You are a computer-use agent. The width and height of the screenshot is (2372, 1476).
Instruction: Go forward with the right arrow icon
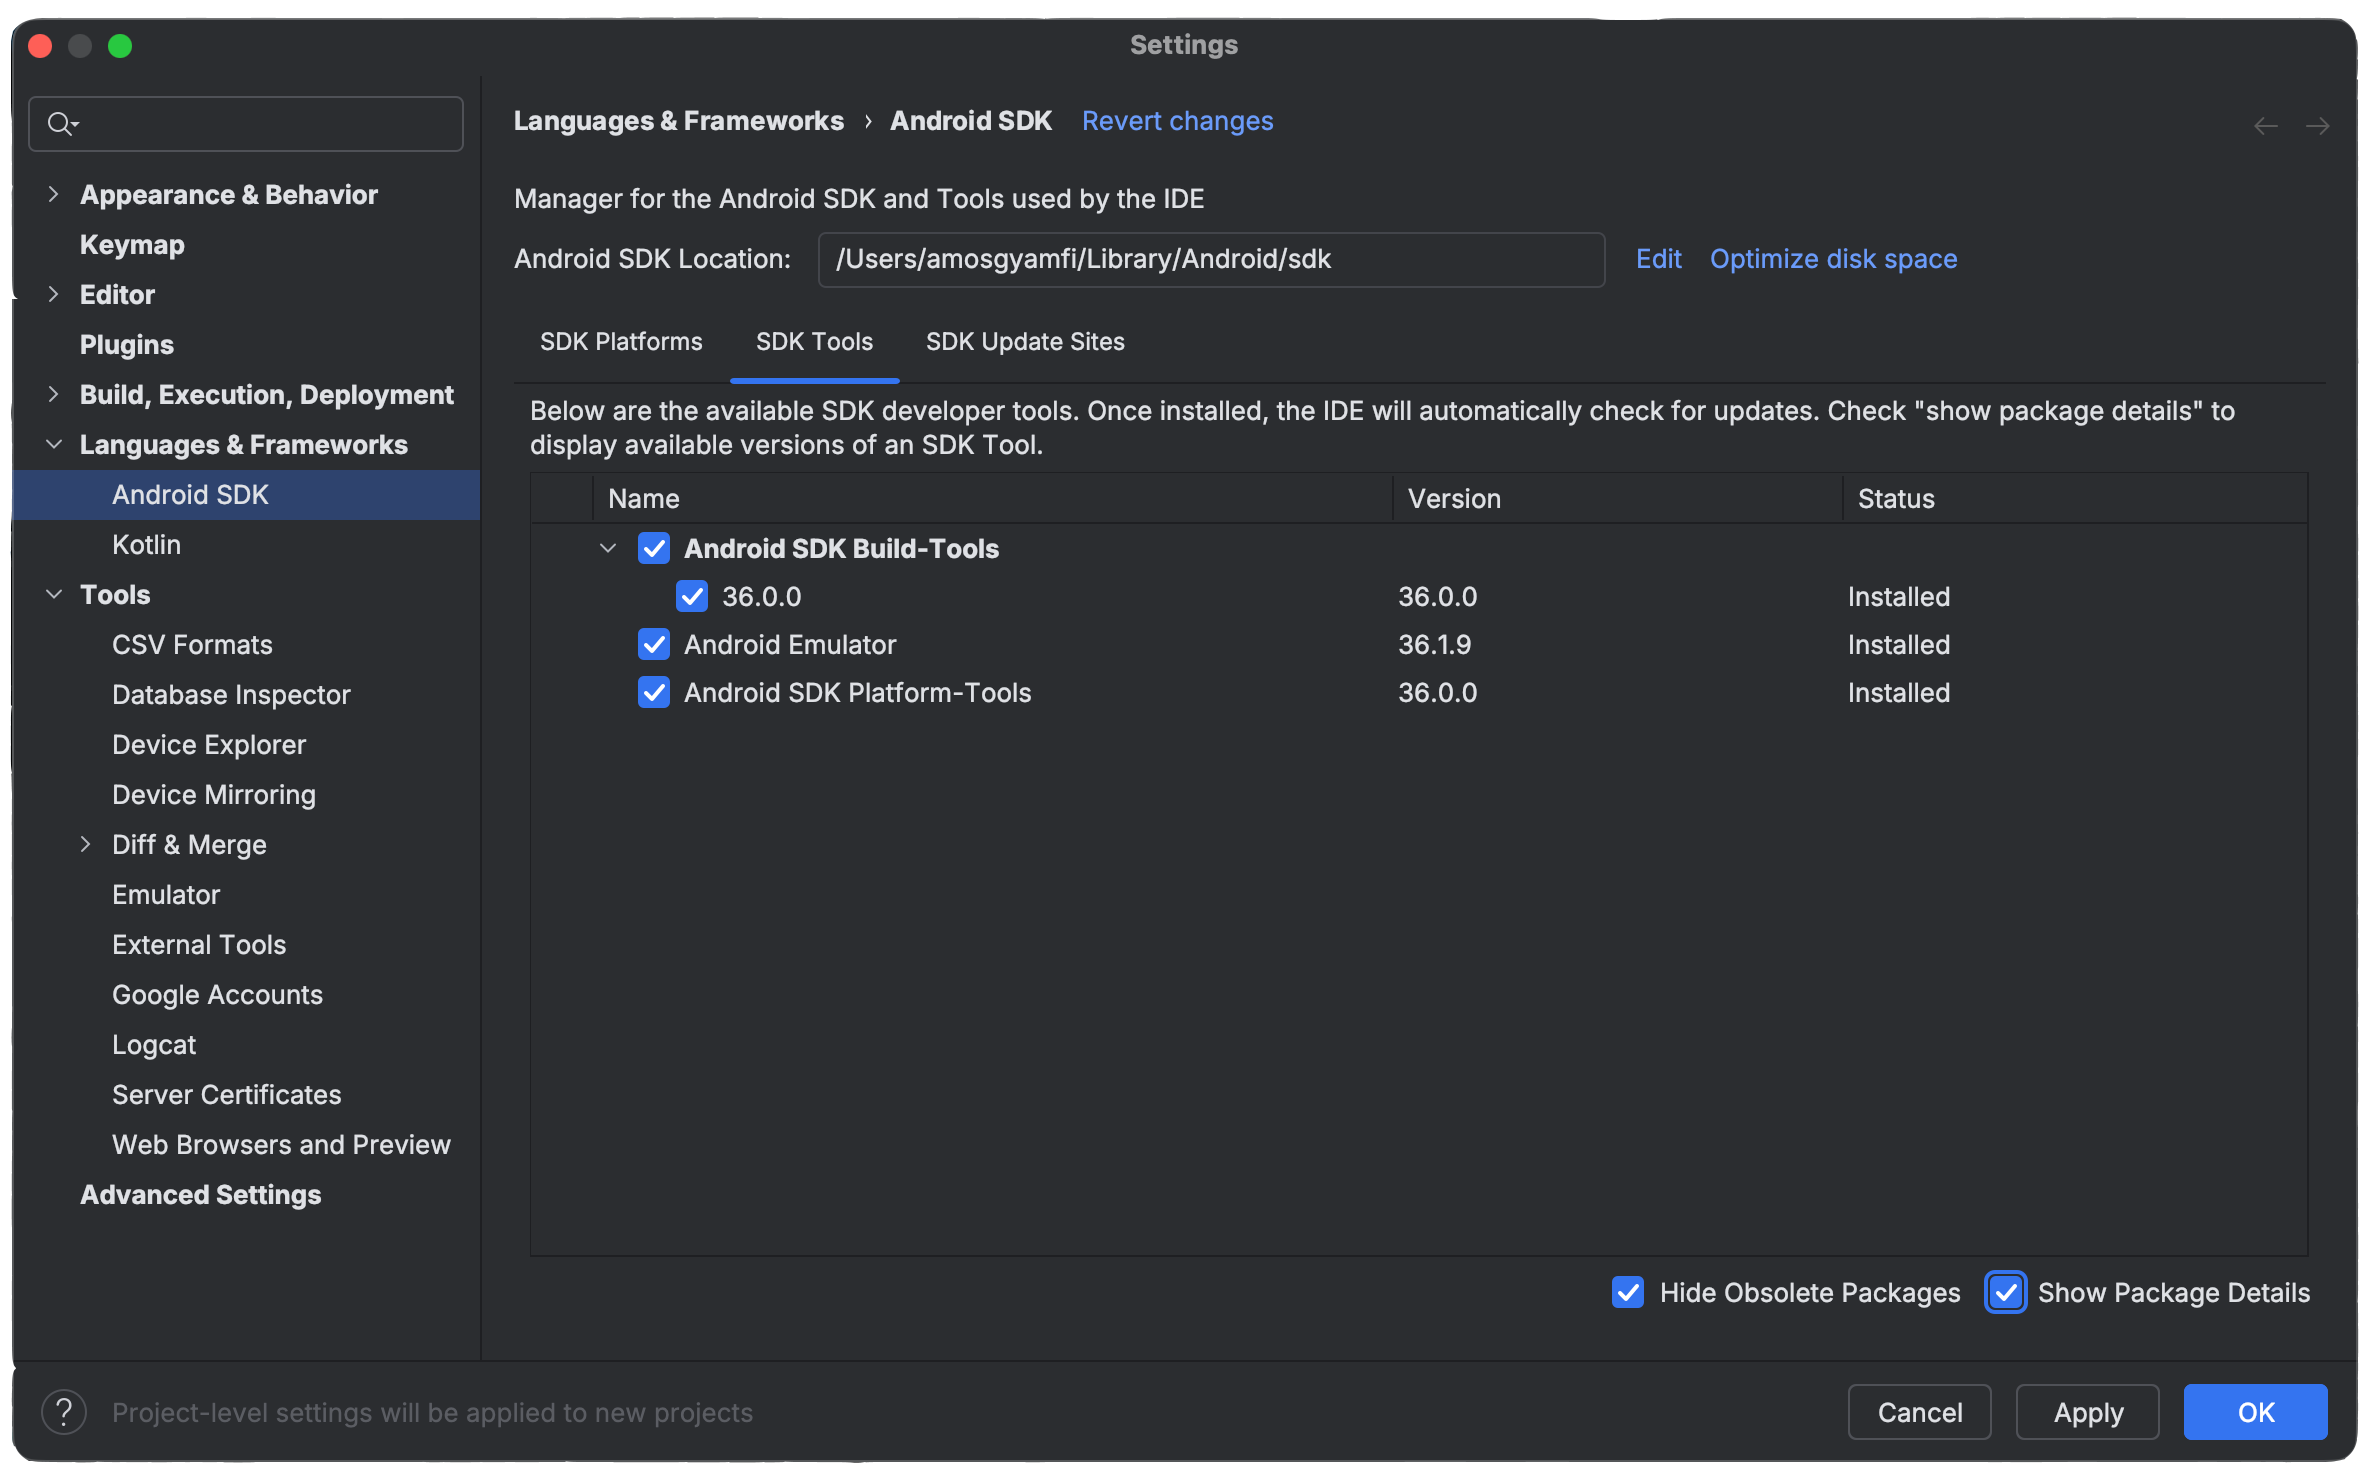(2317, 126)
